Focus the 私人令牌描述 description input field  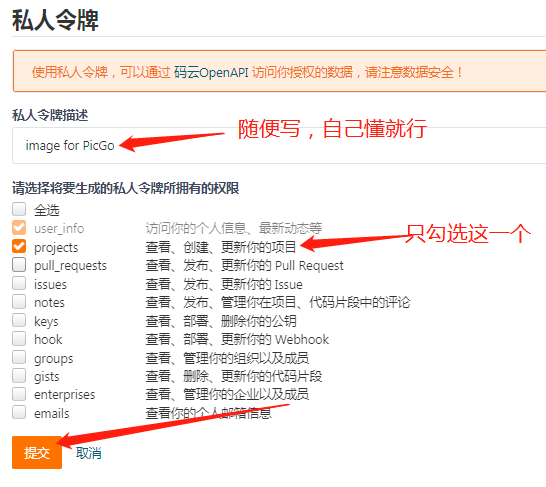[x=279, y=146]
